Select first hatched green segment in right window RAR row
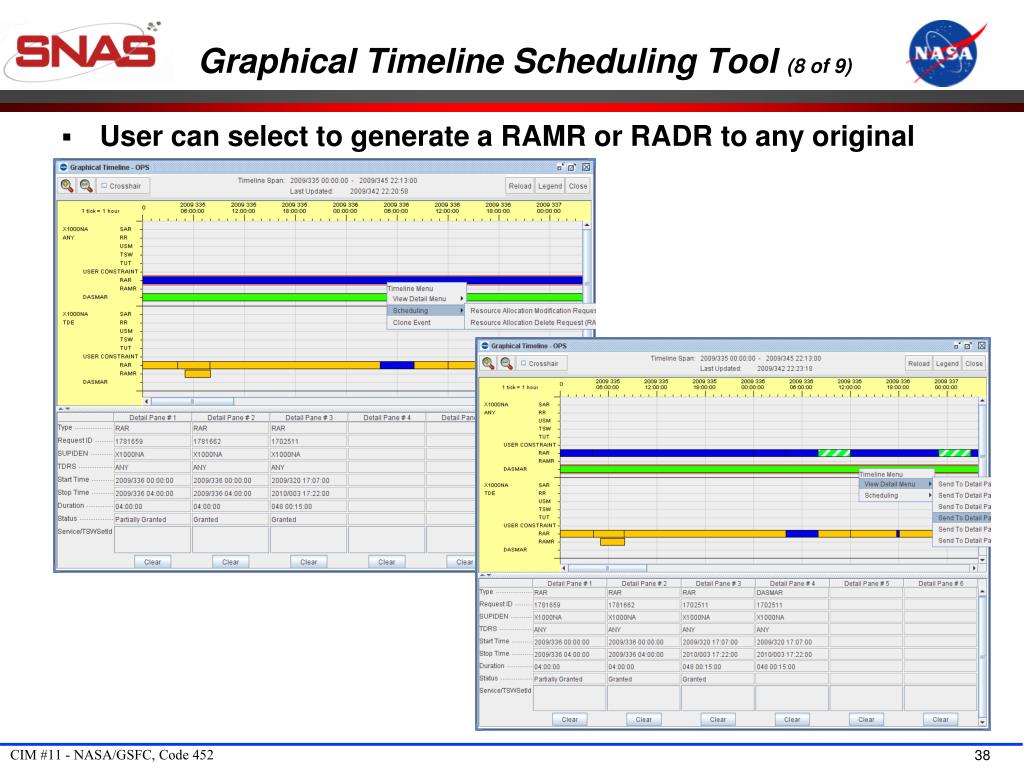Image resolution: width=1024 pixels, height=768 pixels. coord(834,453)
